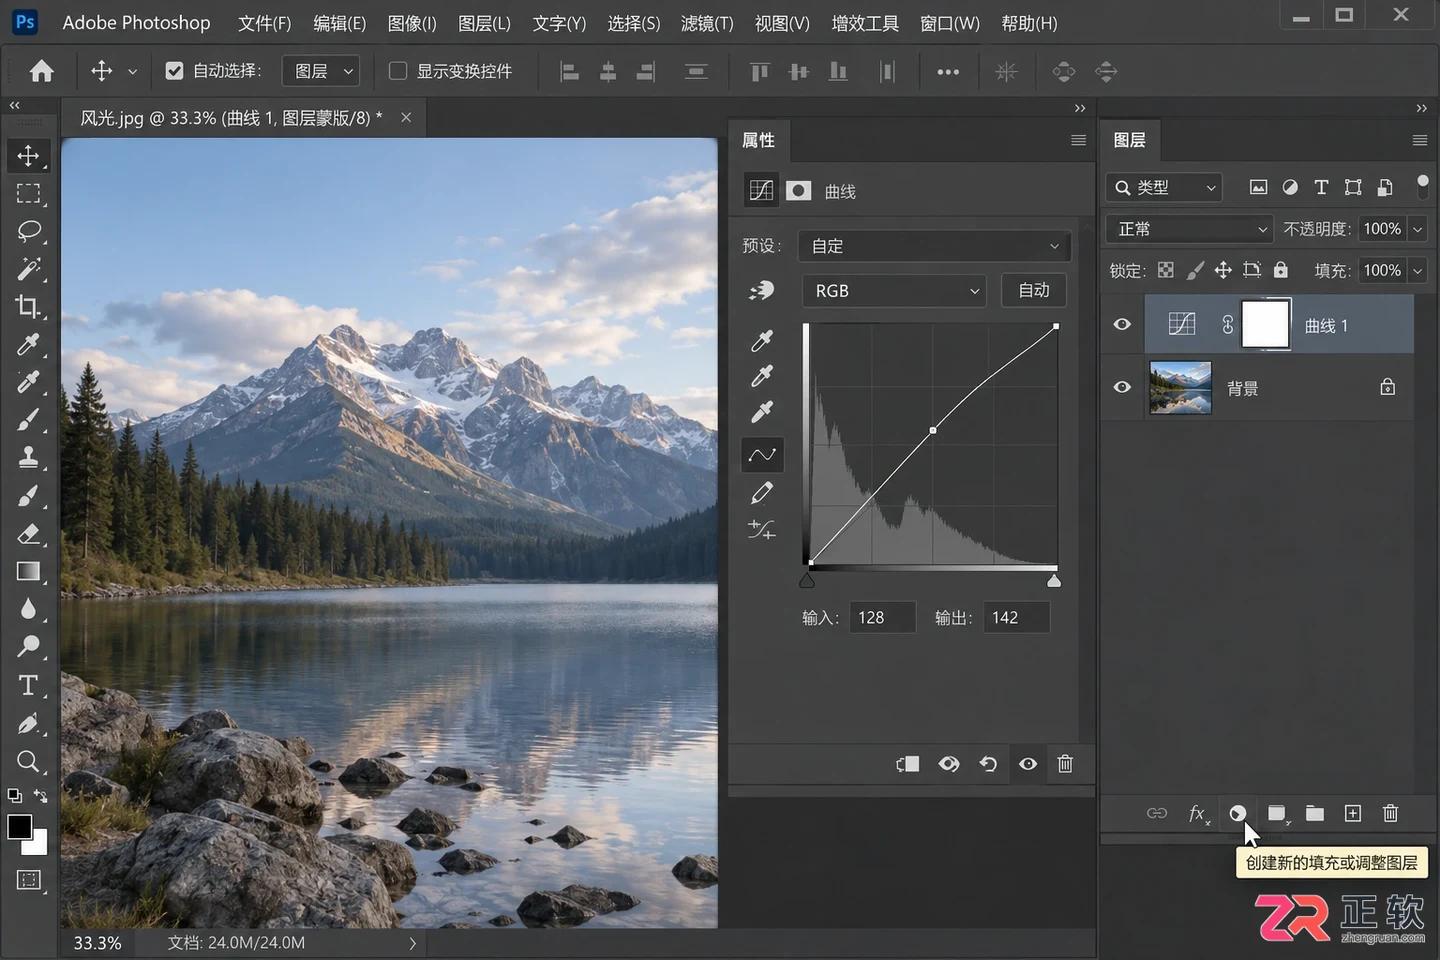Create new fill or adjustment layer
This screenshot has height=960, width=1440.
click(1238, 813)
